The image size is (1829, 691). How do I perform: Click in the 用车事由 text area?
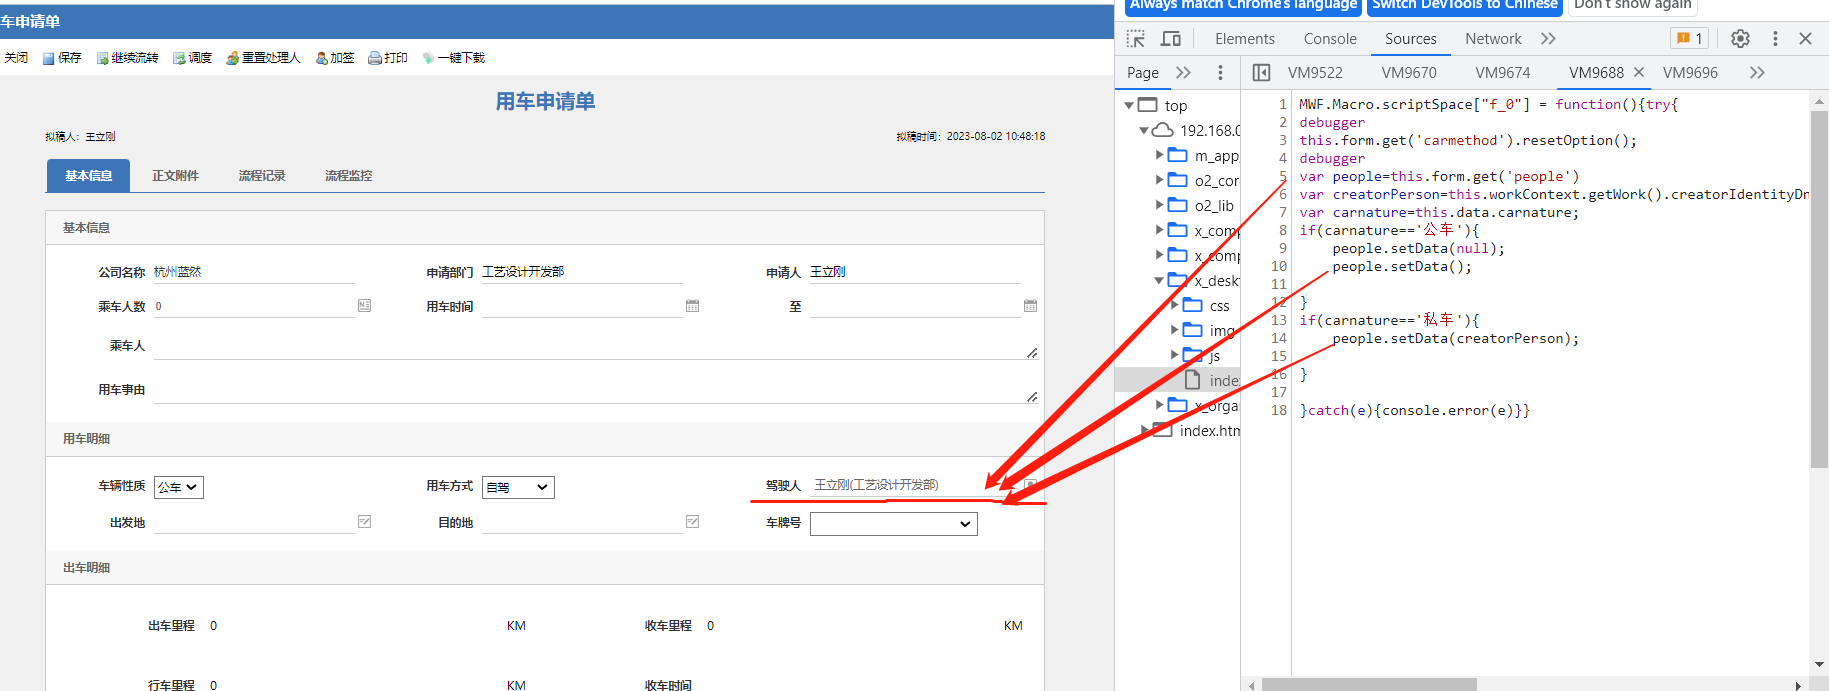[x=596, y=390]
